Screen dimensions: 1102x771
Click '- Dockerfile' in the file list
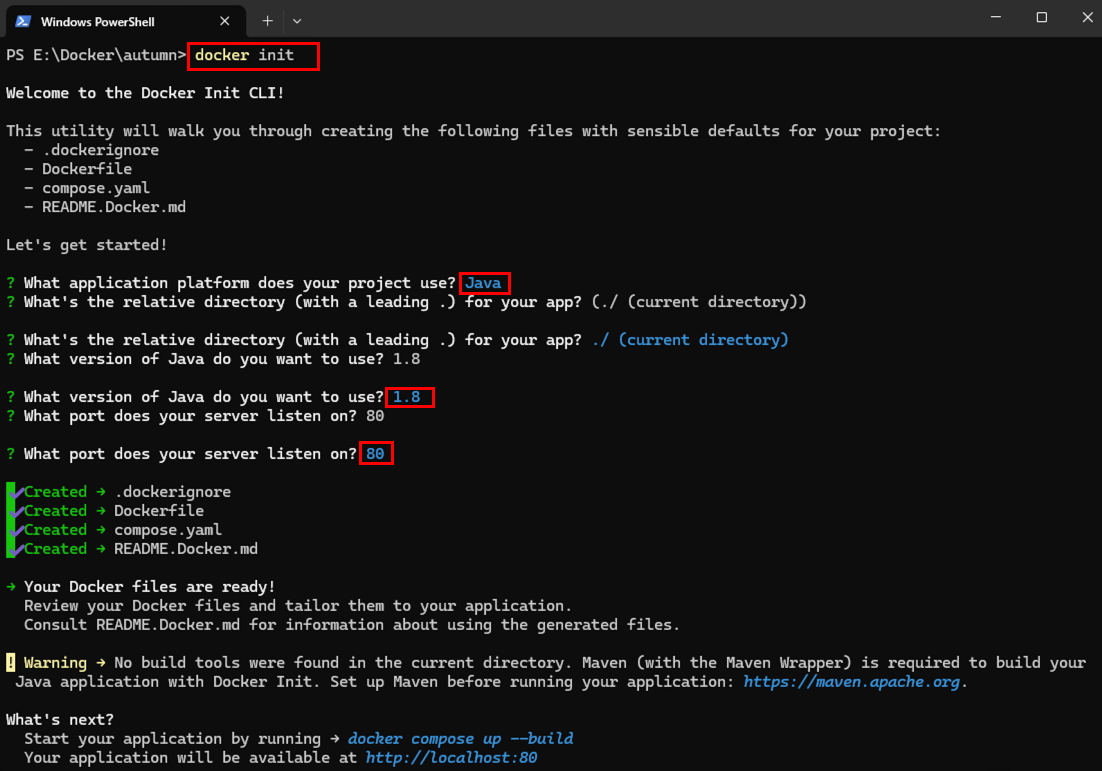click(78, 169)
